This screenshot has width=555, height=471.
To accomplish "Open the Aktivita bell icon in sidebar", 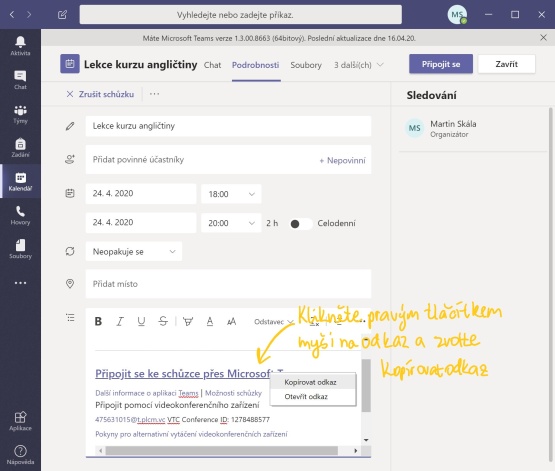I will click(20, 46).
